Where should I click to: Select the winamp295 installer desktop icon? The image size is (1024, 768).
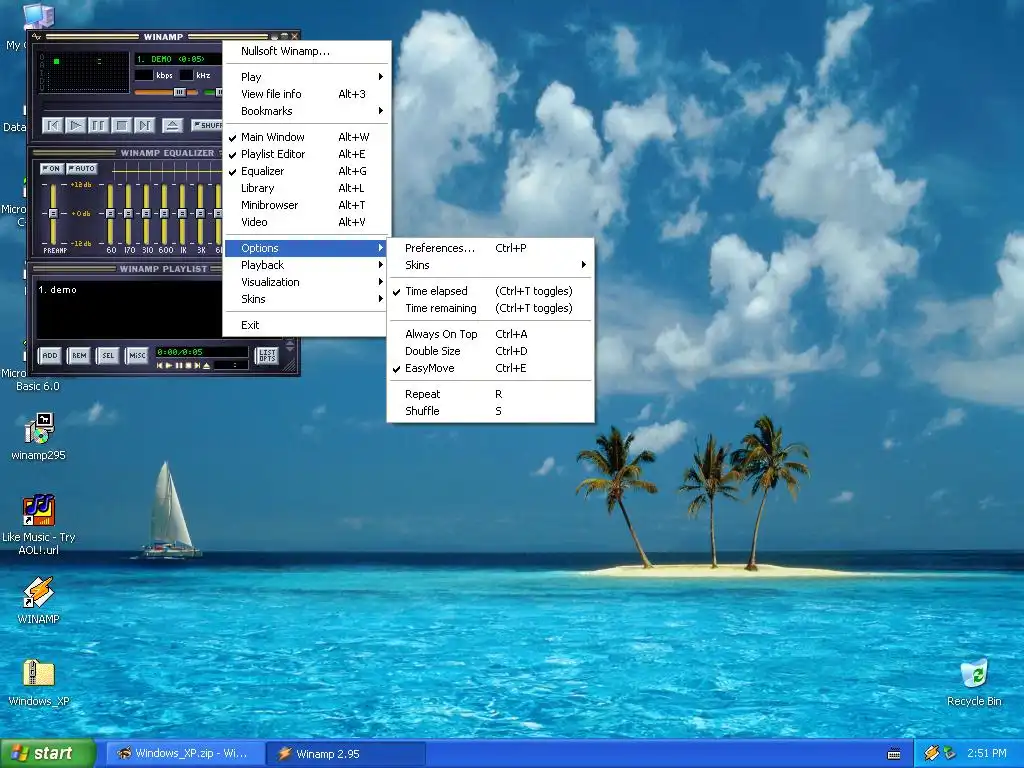39,436
